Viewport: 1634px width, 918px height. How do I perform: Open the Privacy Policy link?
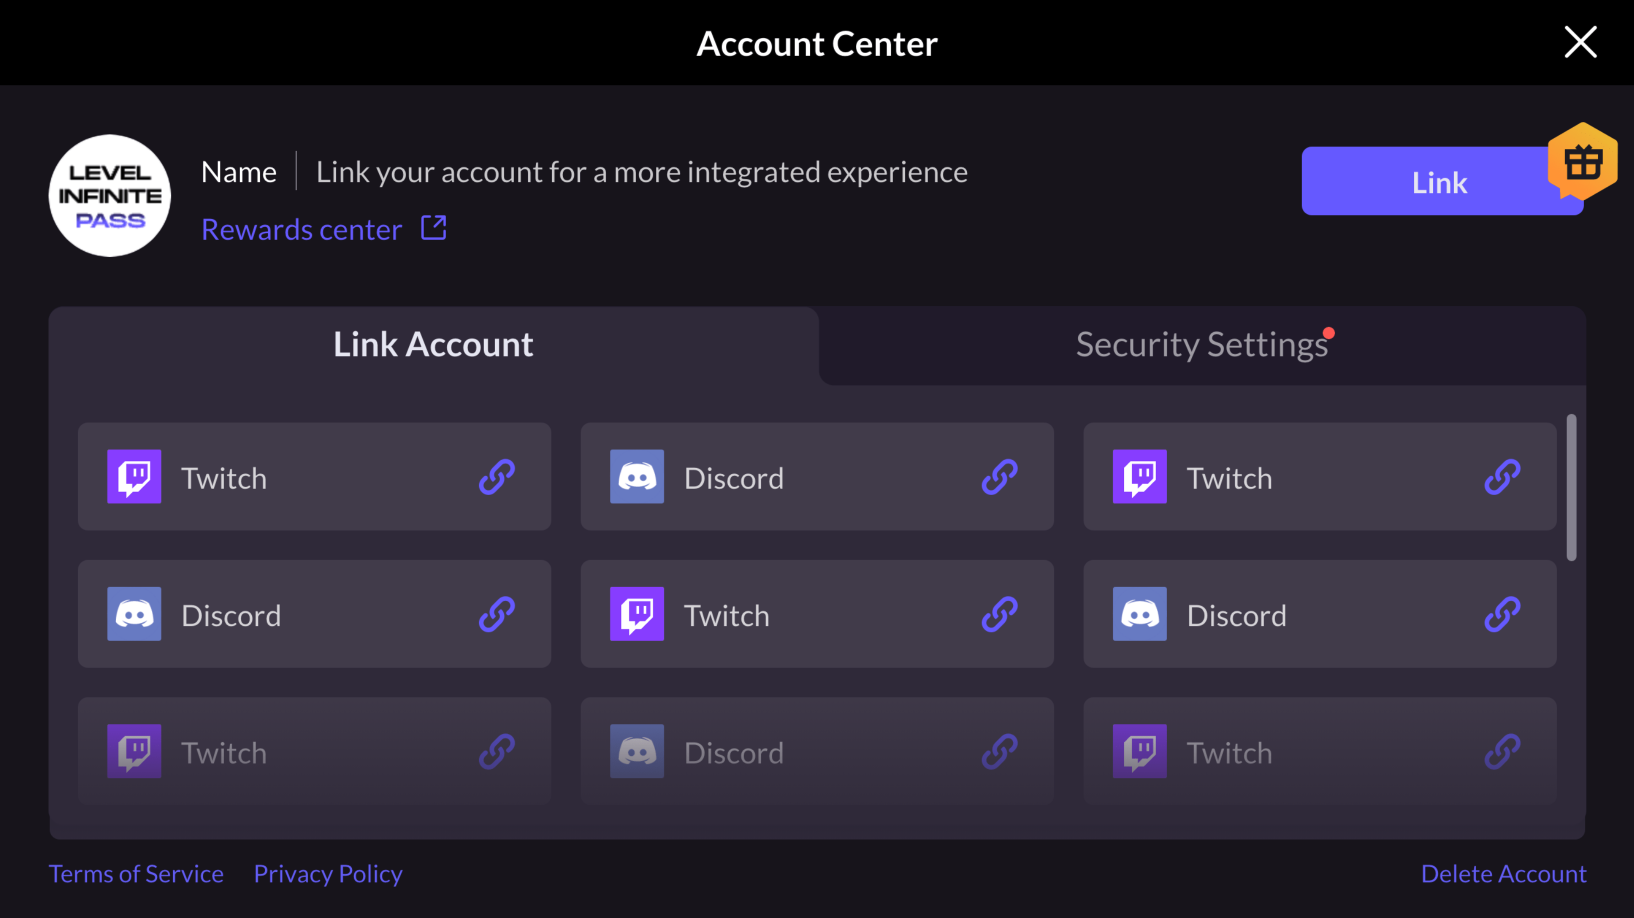point(328,874)
